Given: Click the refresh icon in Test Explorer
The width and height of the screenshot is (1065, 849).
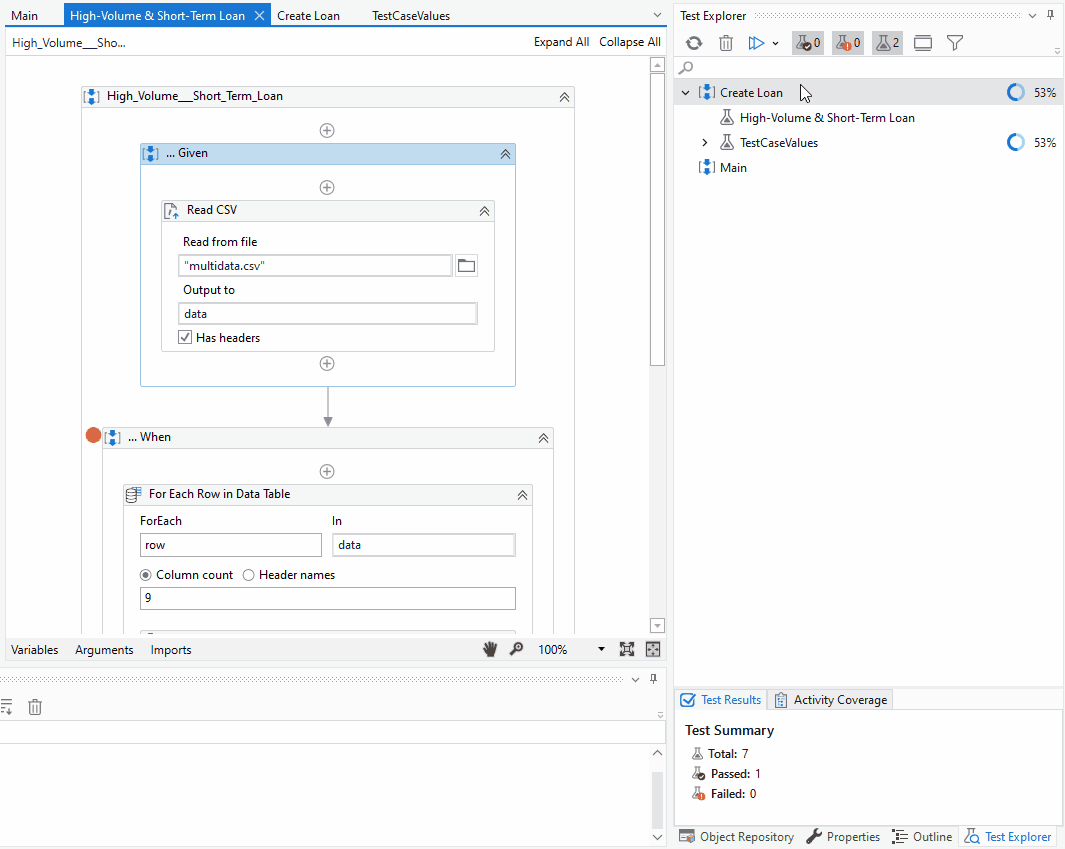Looking at the screenshot, I should [694, 43].
